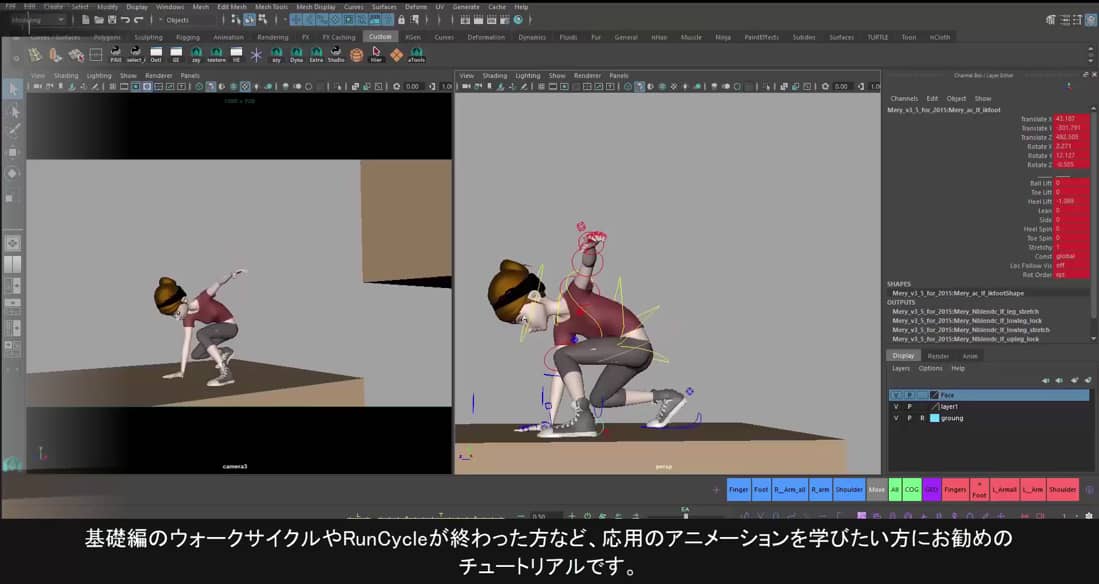Select the Lasso tool in toolbox
1099x584 pixels.
(x=13, y=111)
